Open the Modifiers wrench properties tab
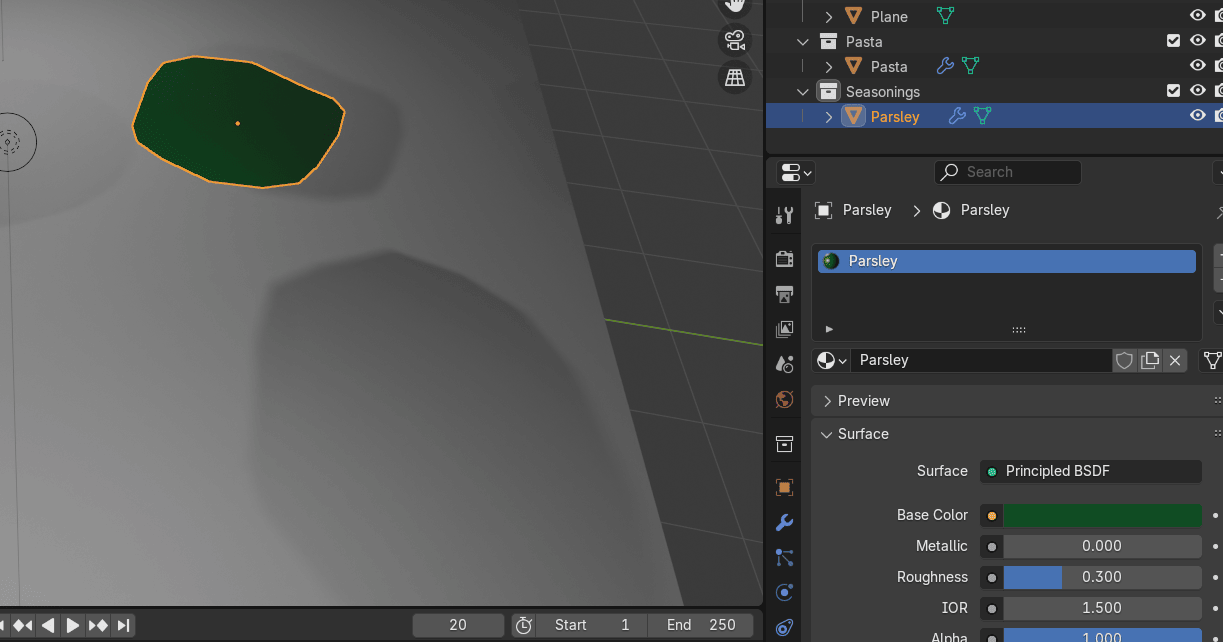This screenshot has width=1223, height=642. pos(785,522)
